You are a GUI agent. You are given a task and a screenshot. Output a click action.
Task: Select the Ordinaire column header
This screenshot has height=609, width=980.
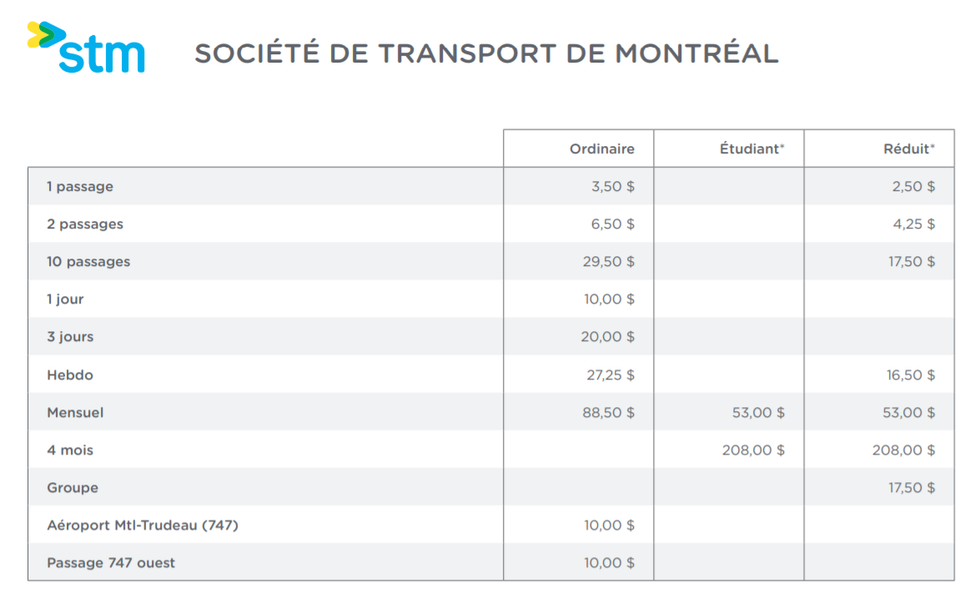point(602,149)
